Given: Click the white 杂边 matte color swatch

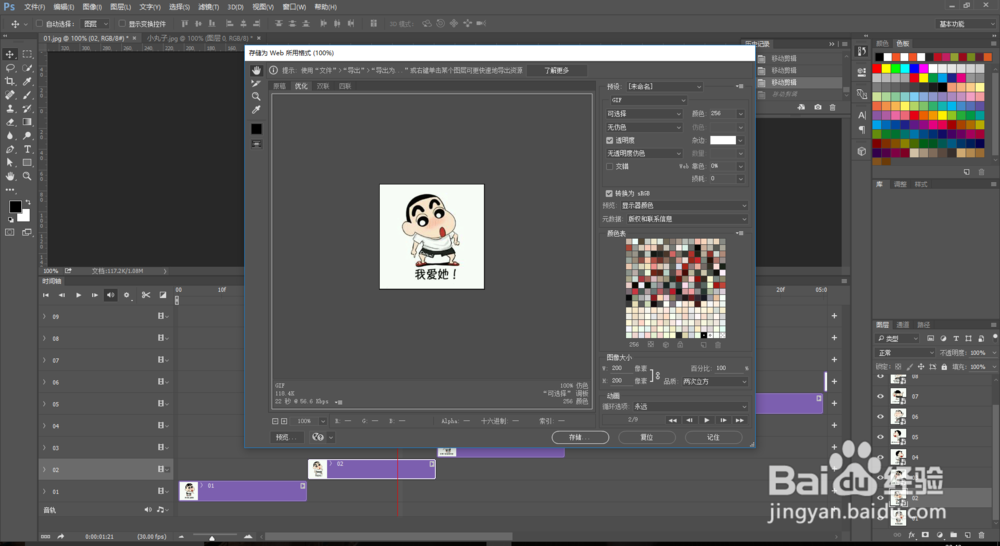Looking at the screenshot, I should (723, 140).
